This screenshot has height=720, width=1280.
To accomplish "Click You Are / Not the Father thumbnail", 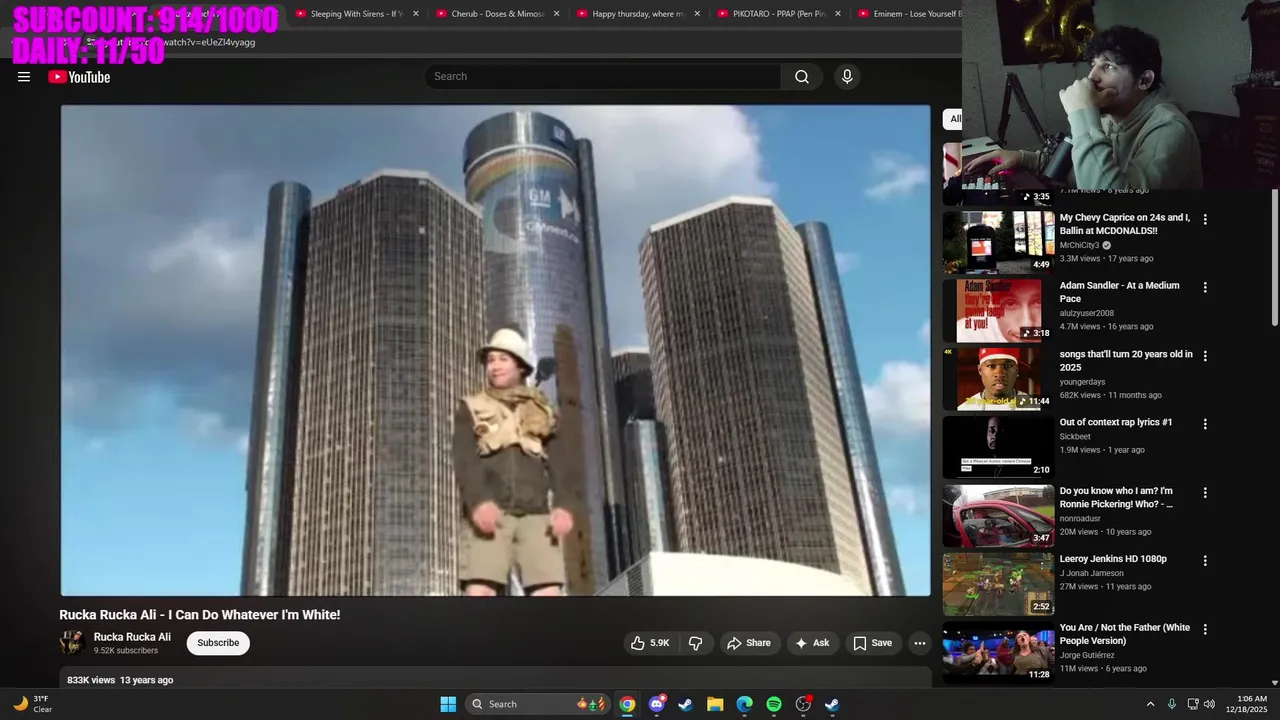I will click(998, 652).
